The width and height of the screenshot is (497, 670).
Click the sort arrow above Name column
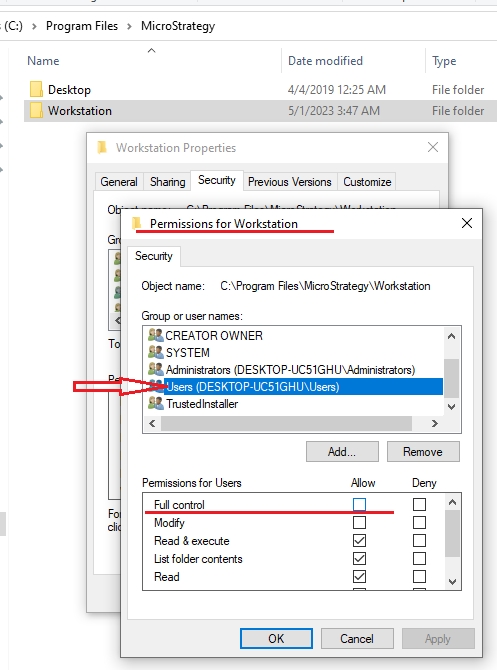pos(151,51)
